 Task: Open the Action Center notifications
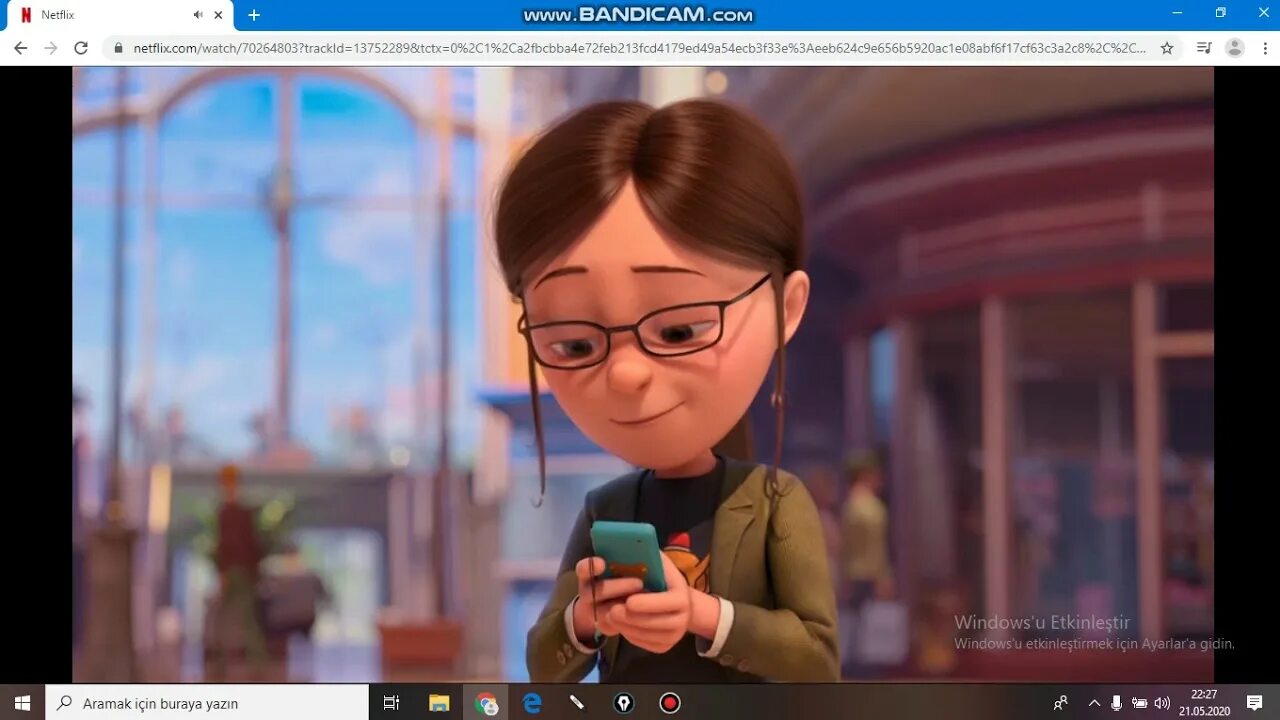[1255, 703]
